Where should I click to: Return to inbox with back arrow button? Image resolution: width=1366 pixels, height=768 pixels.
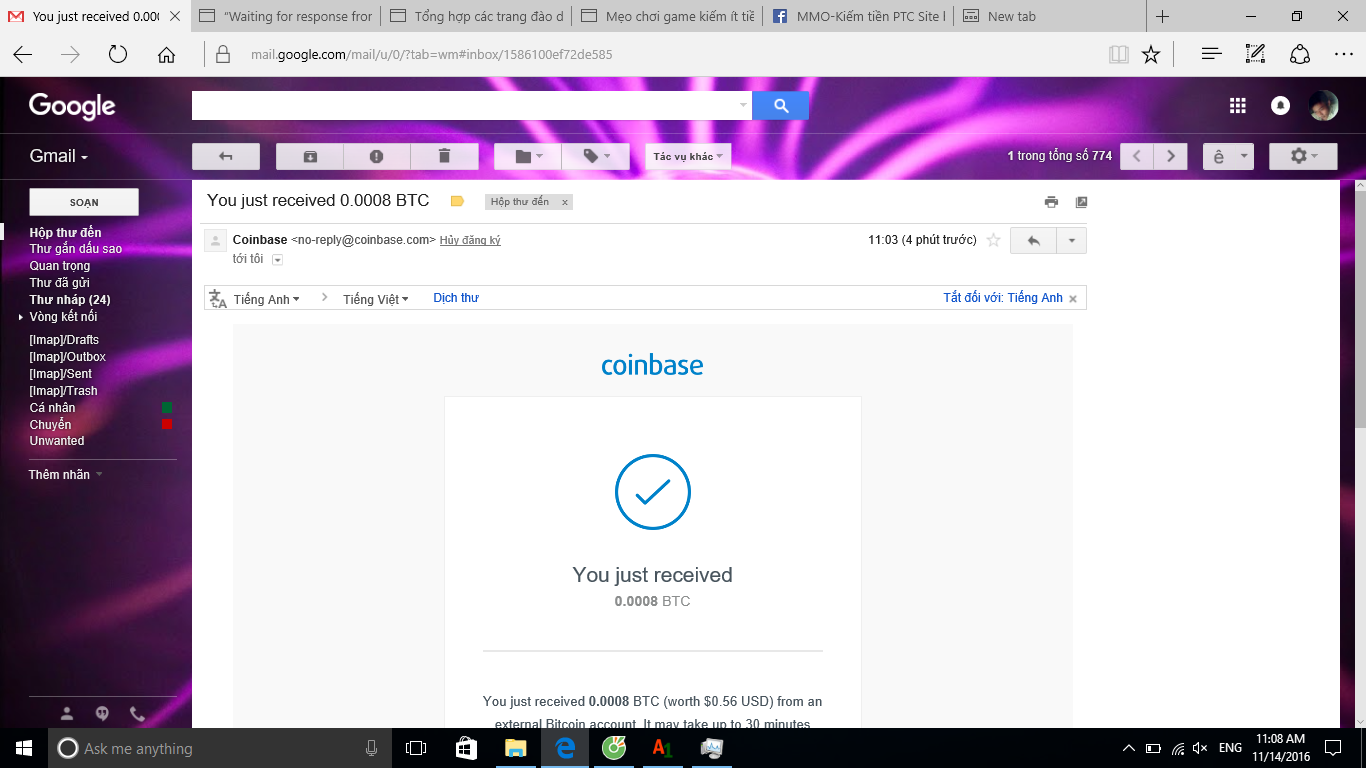[226, 156]
